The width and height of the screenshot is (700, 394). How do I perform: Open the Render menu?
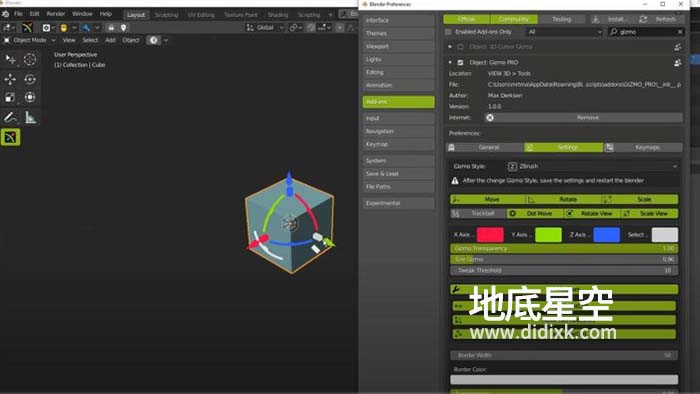[x=56, y=14]
